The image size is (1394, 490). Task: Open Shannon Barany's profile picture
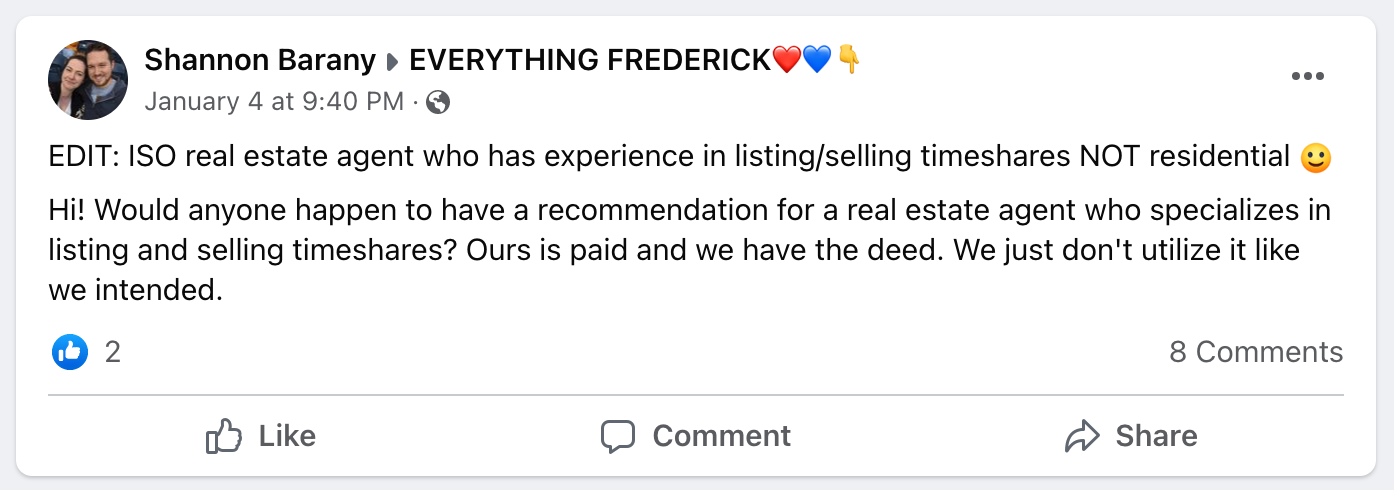88,80
